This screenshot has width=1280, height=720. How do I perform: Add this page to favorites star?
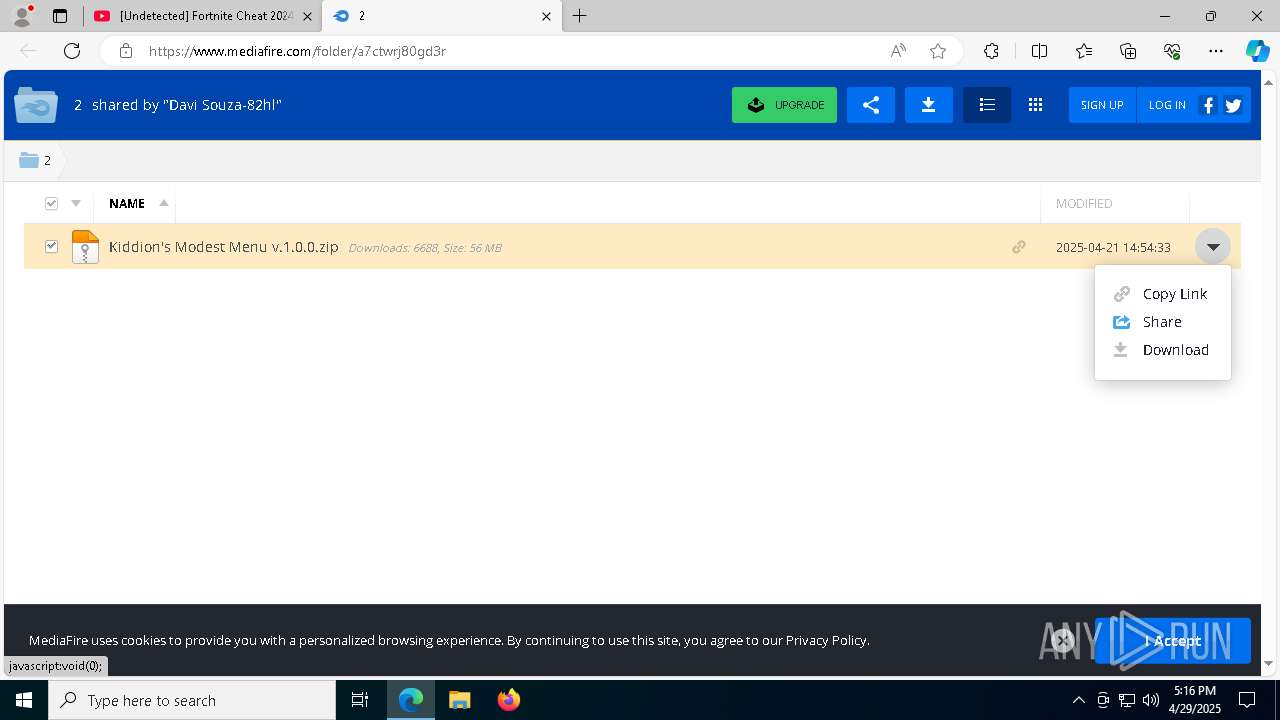point(938,51)
